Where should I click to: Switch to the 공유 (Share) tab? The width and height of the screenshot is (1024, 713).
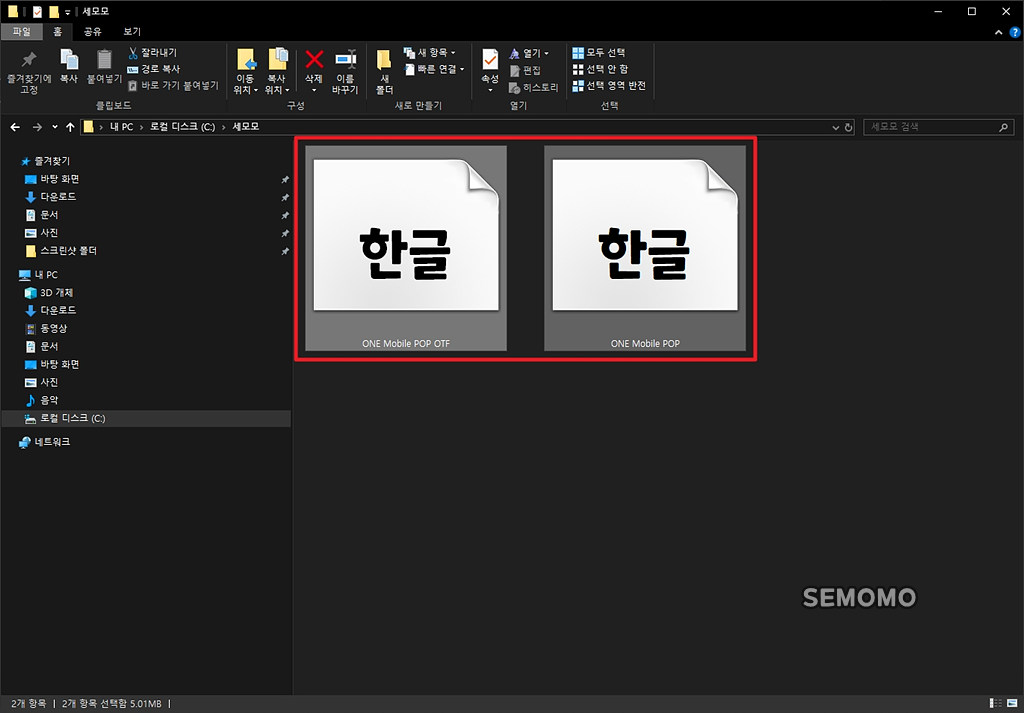click(x=93, y=31)
